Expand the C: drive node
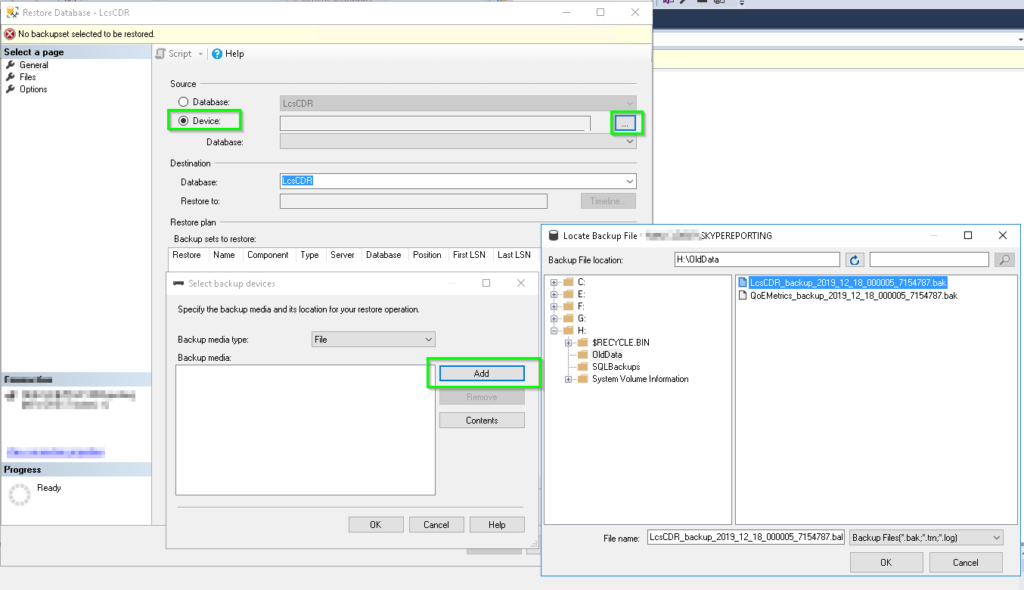This screenshot has width=1024, height=590. tap(554, 282)
